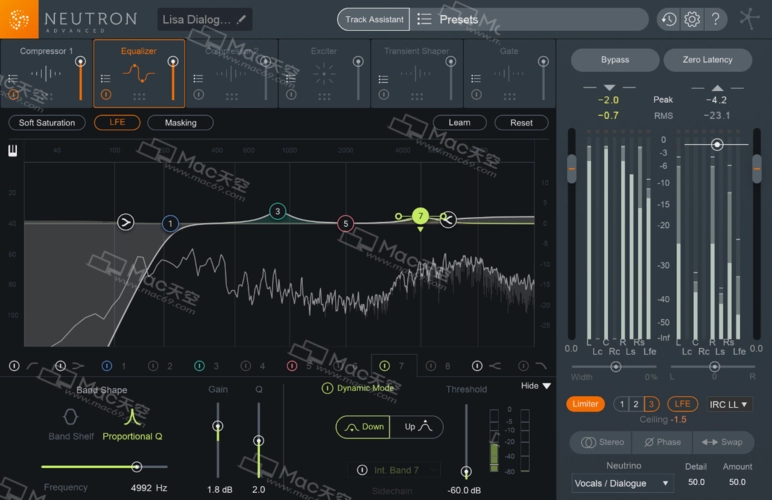This screenshot has width=772, height=500.
Task: Toggle Exciter module power button
Action: 291,94
